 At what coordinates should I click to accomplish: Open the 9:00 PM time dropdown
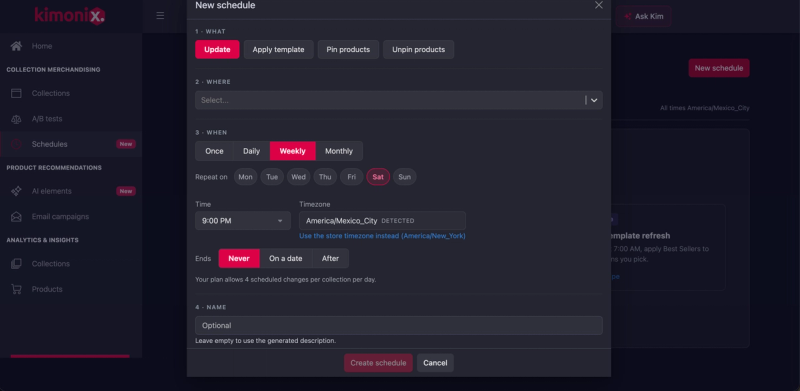click(243, 221)
